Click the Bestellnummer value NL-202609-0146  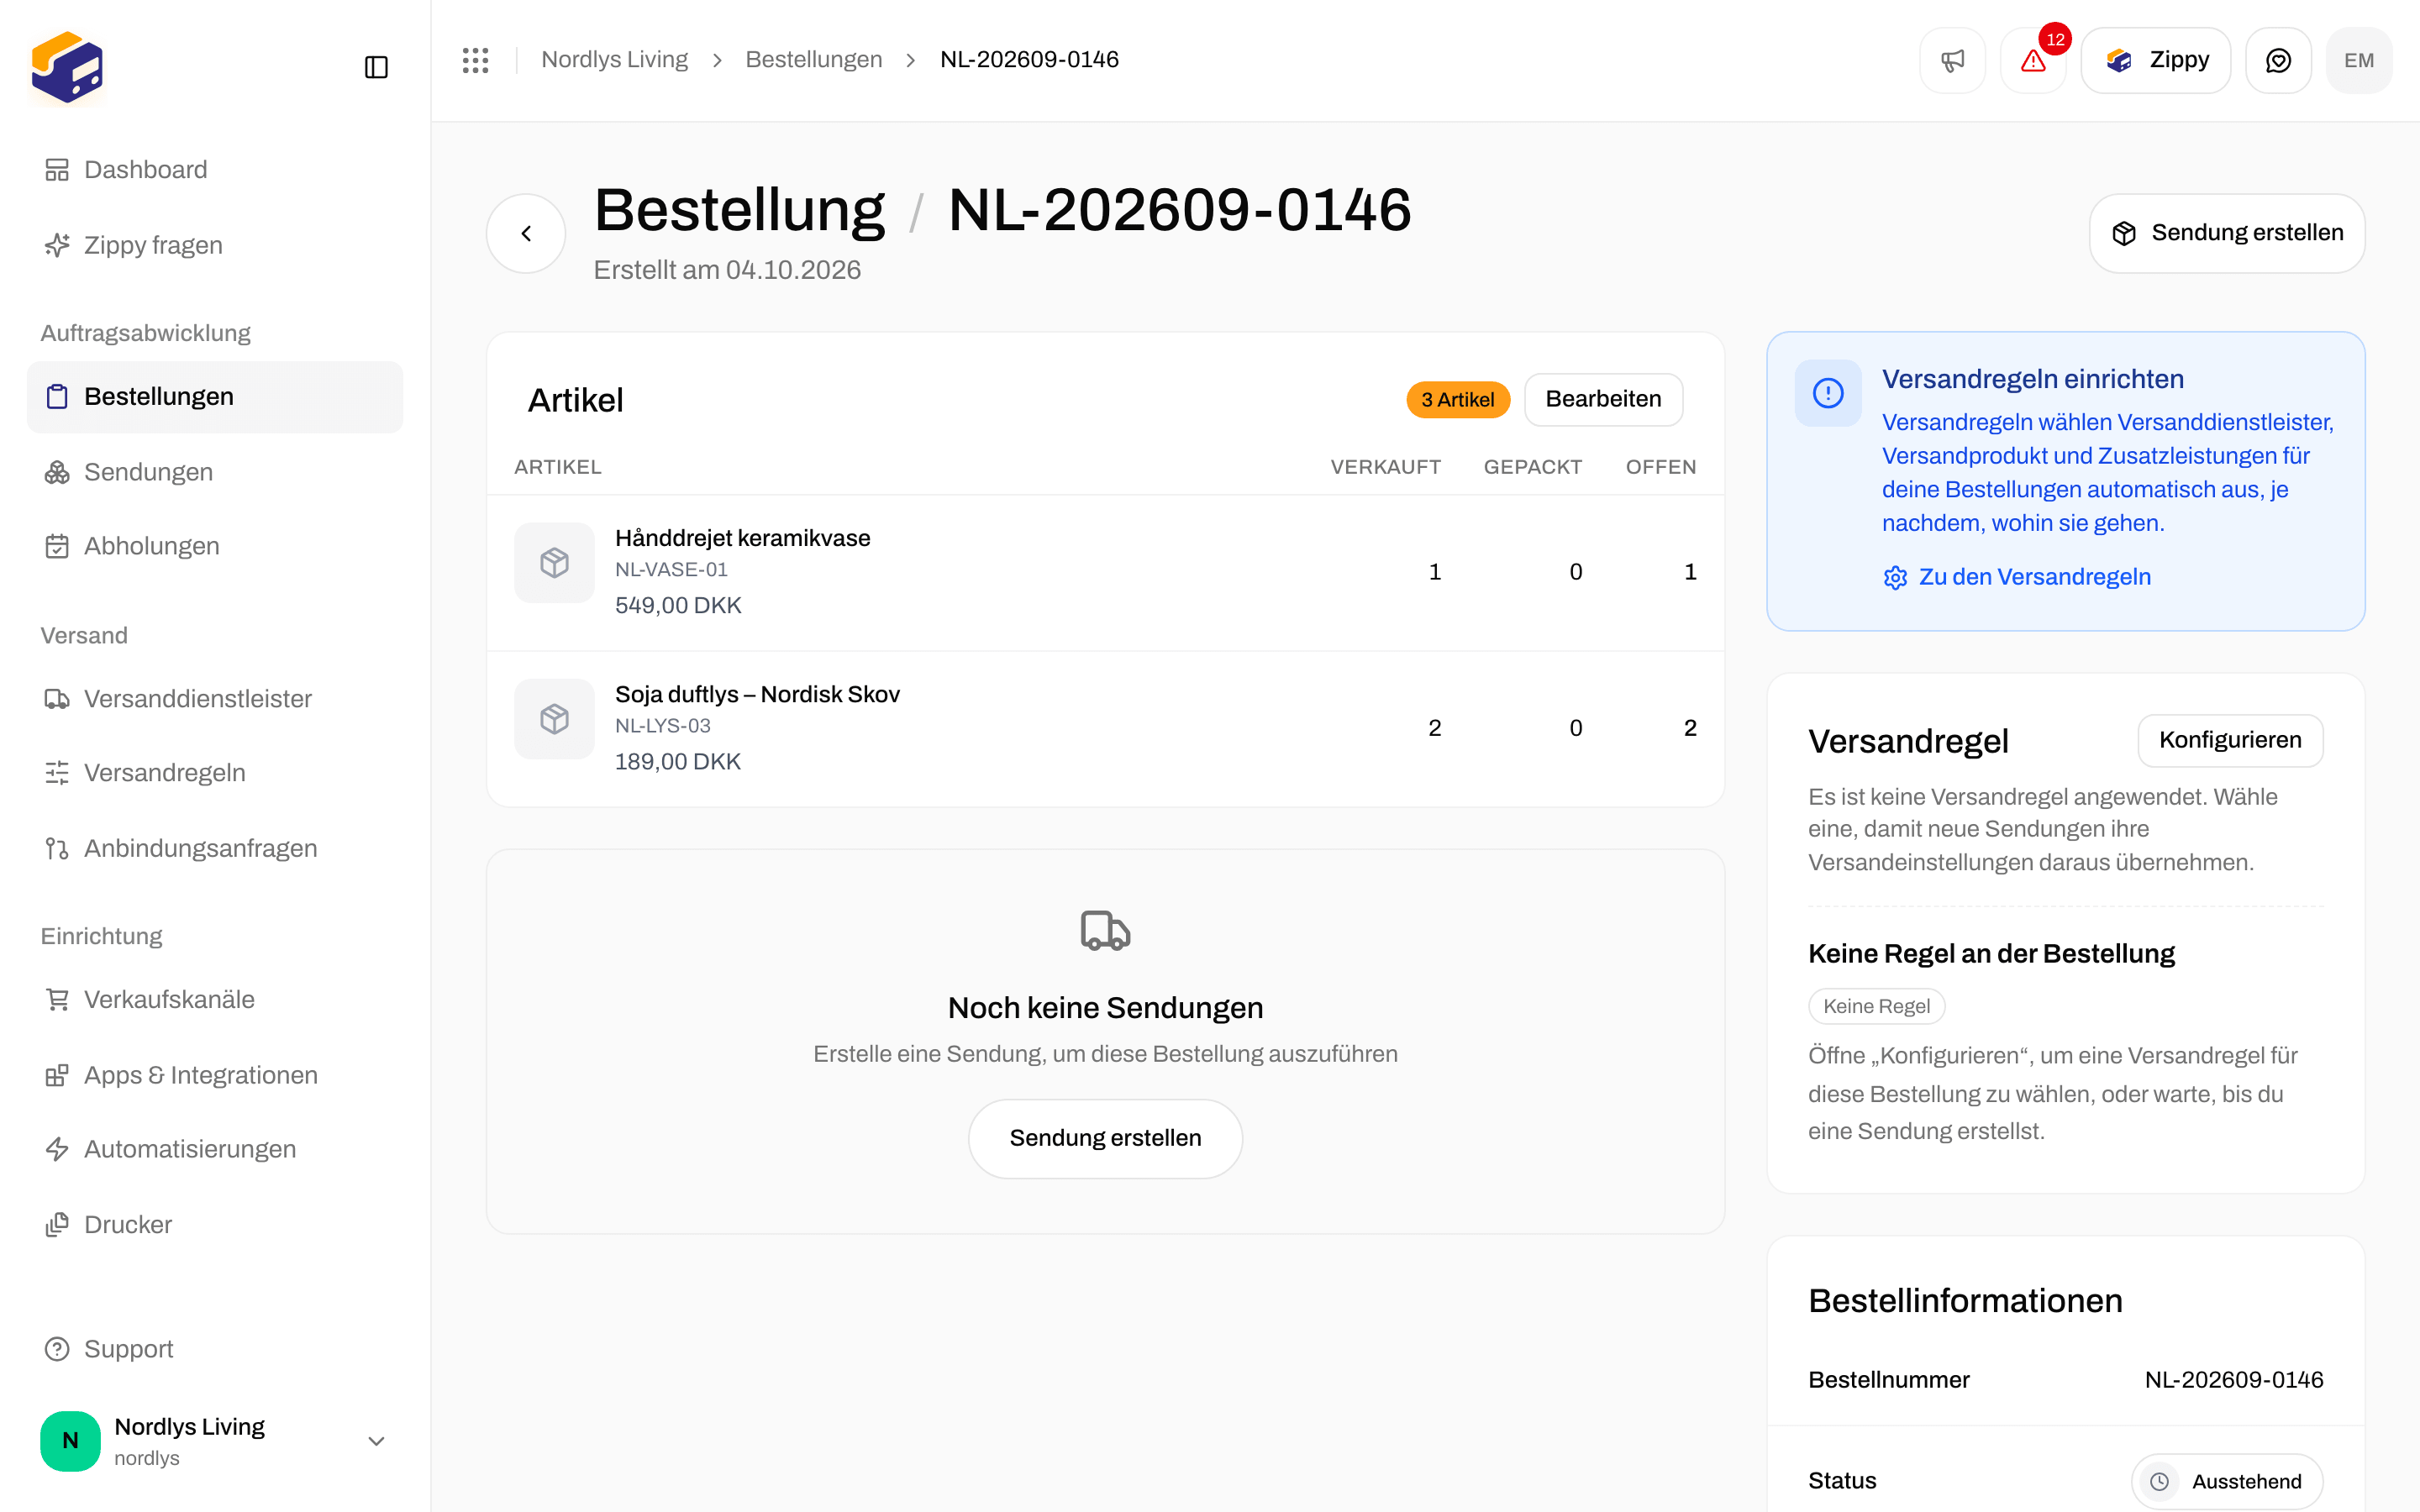pyautogui.click(x=2234, y=1380)
